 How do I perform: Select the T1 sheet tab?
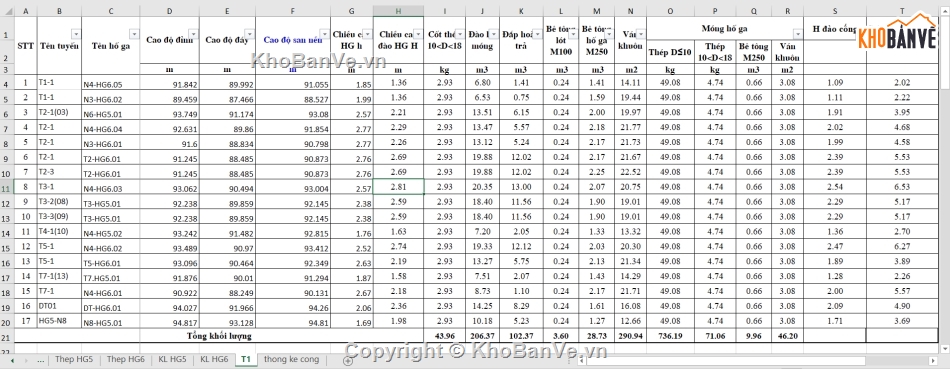pos(246,359)
